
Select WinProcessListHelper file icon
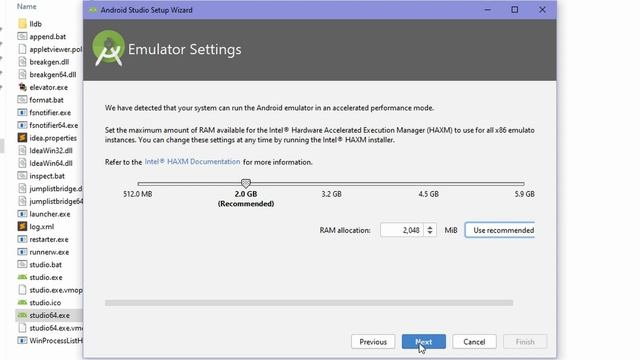click(22, 340)
